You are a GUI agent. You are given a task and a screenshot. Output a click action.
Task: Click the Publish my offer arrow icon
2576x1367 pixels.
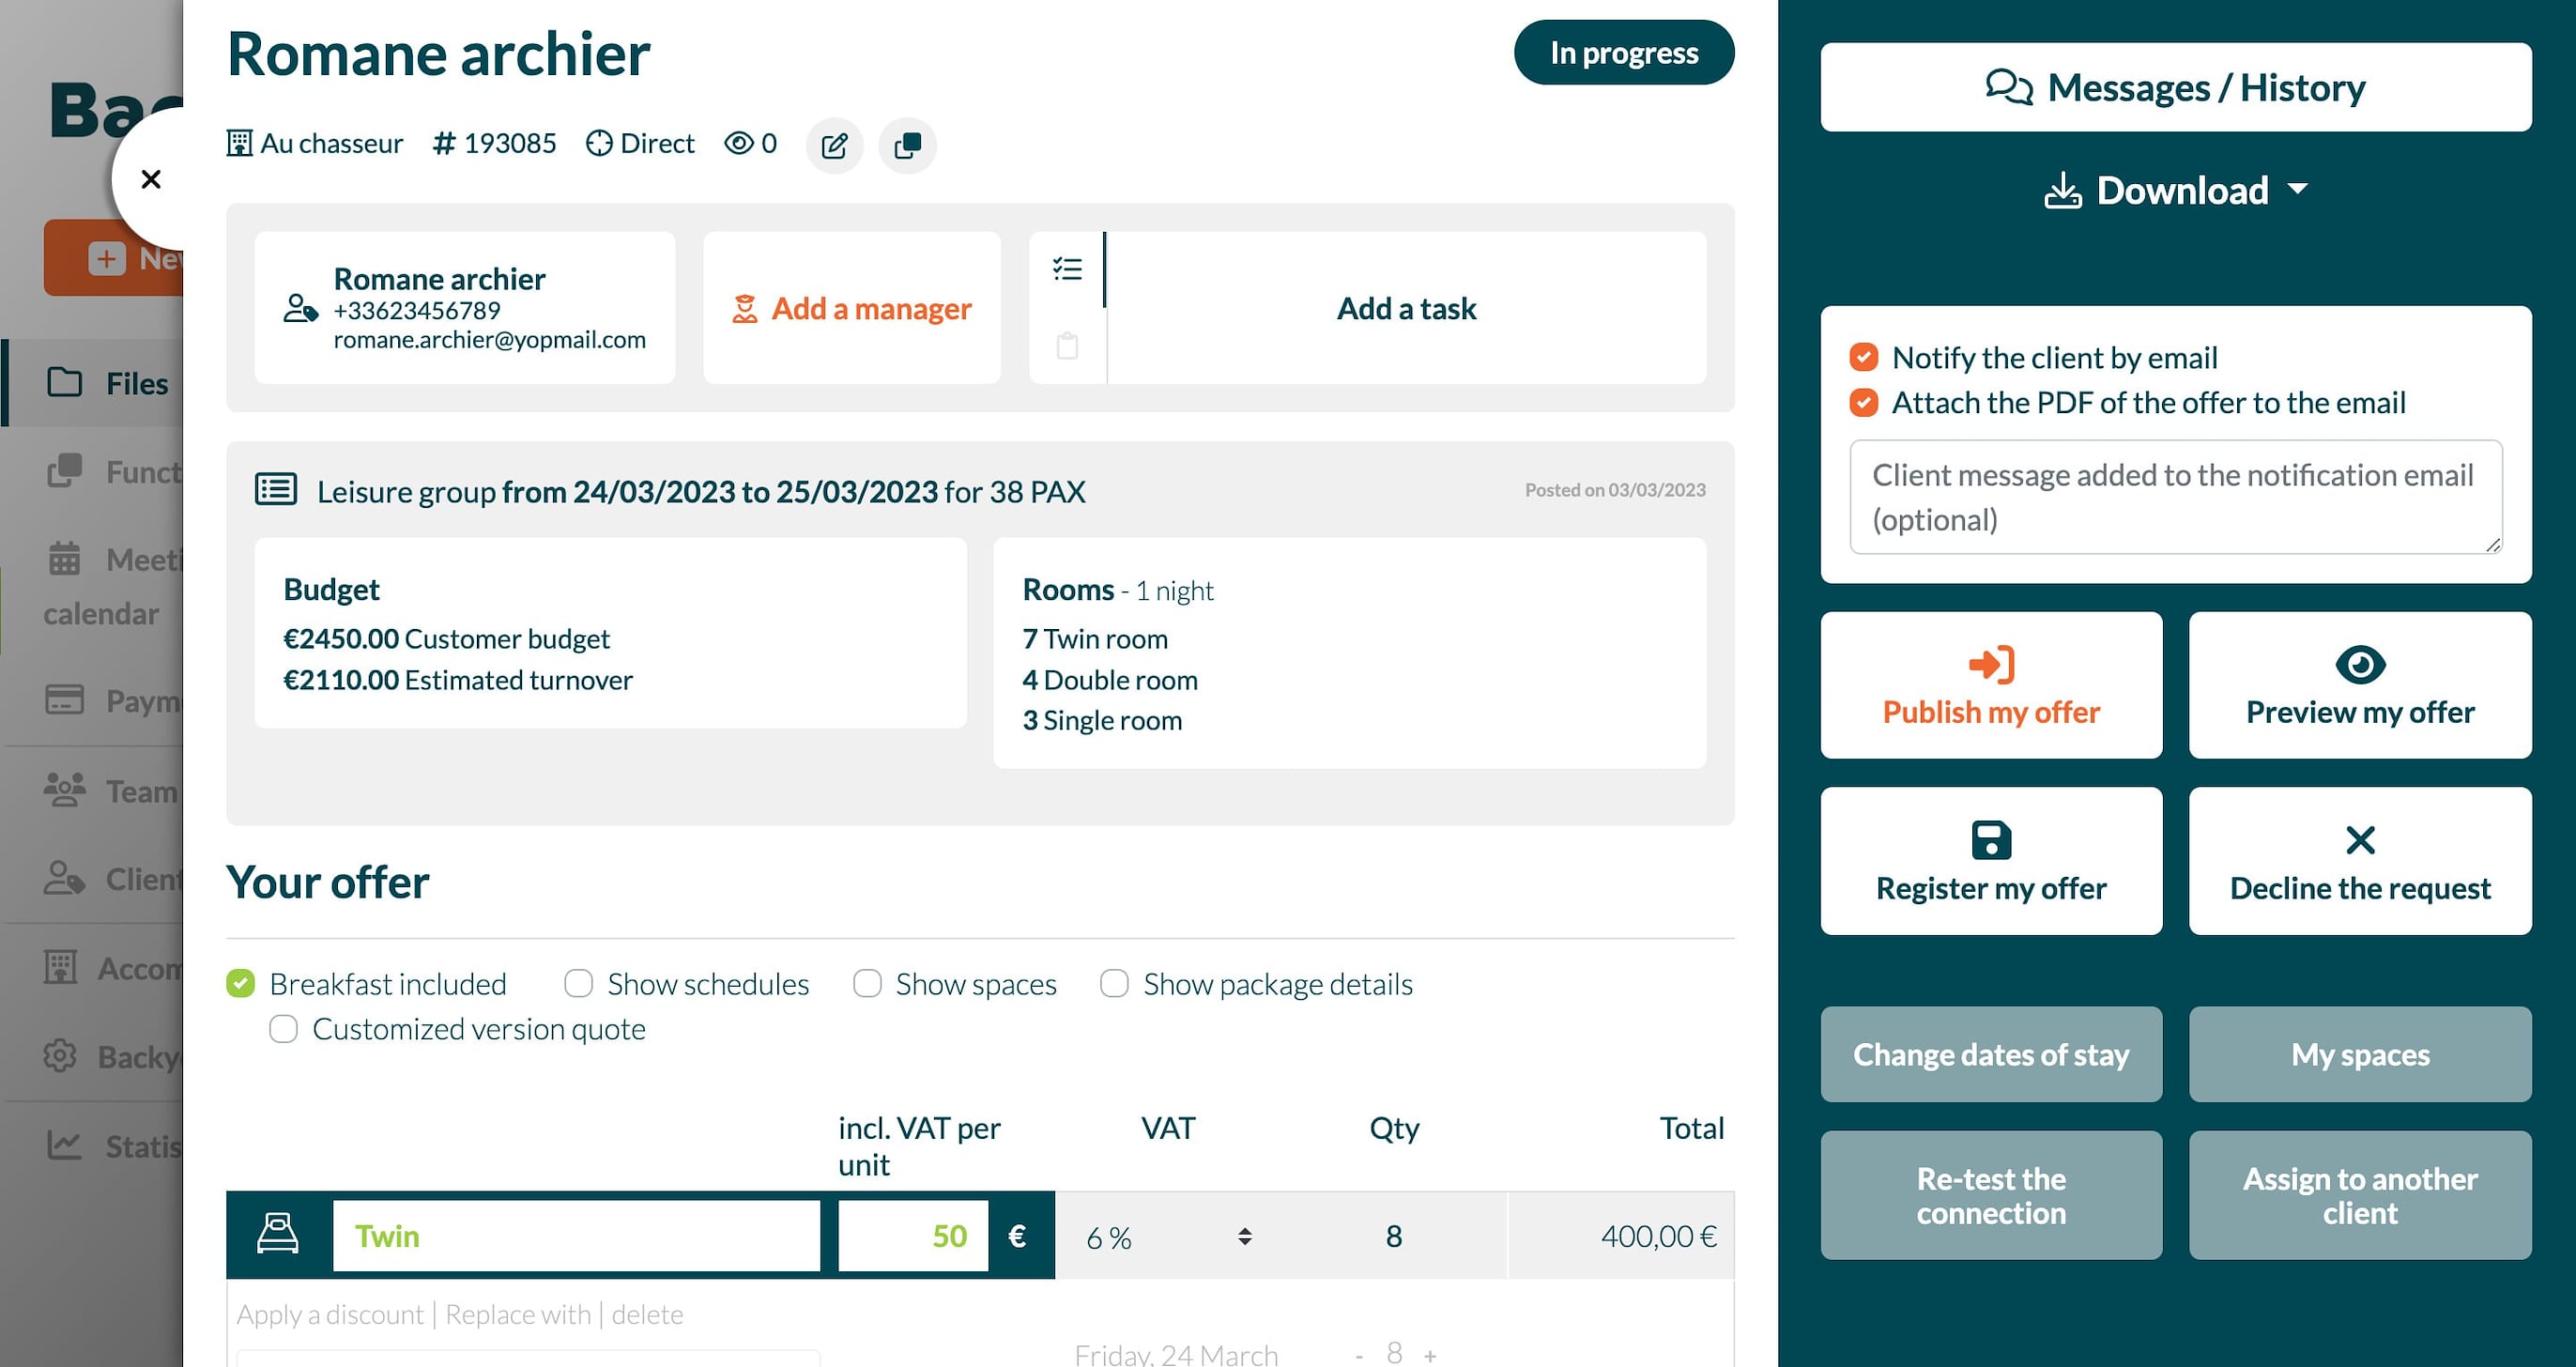1990,665
